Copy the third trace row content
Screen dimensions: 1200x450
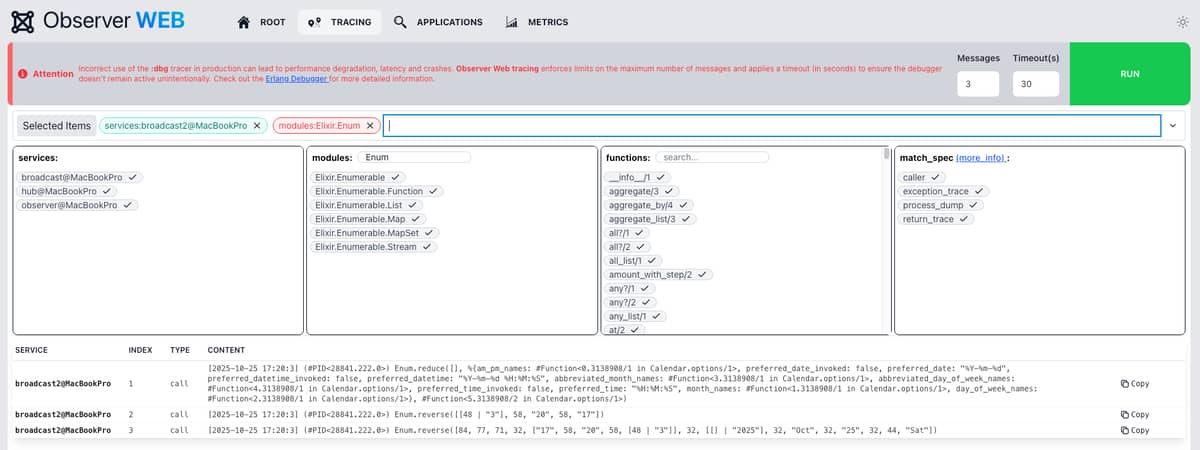pyautogui.click(x=1135, y=430)
